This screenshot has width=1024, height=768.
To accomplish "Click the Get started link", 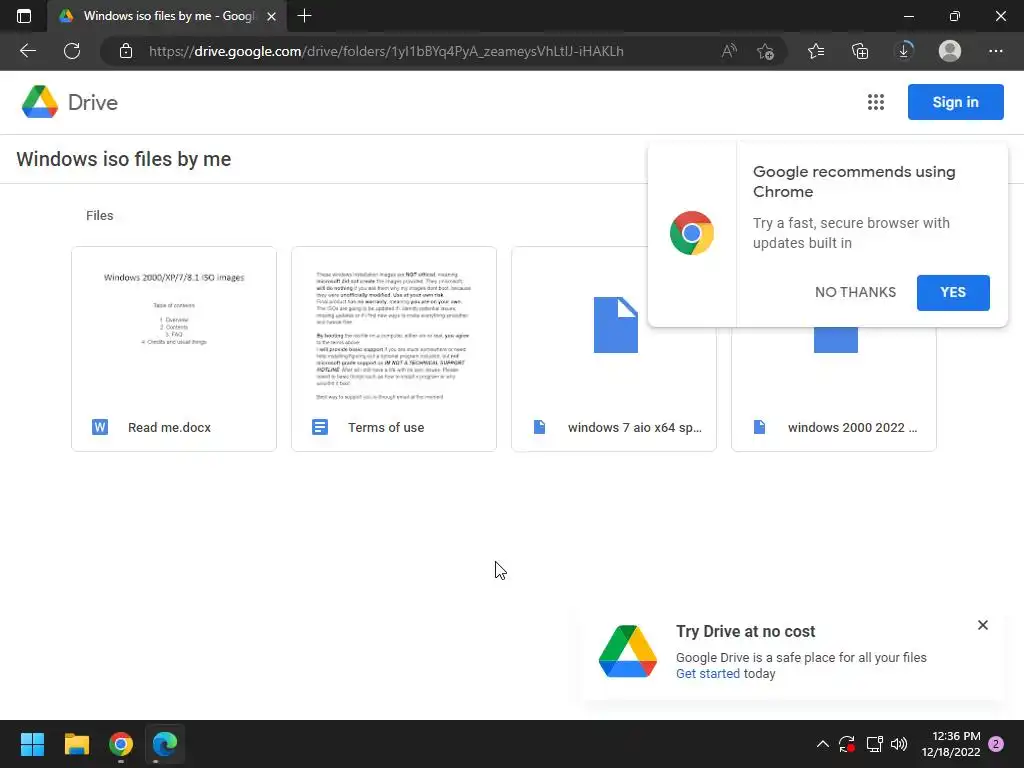I will tap(708, 674).
